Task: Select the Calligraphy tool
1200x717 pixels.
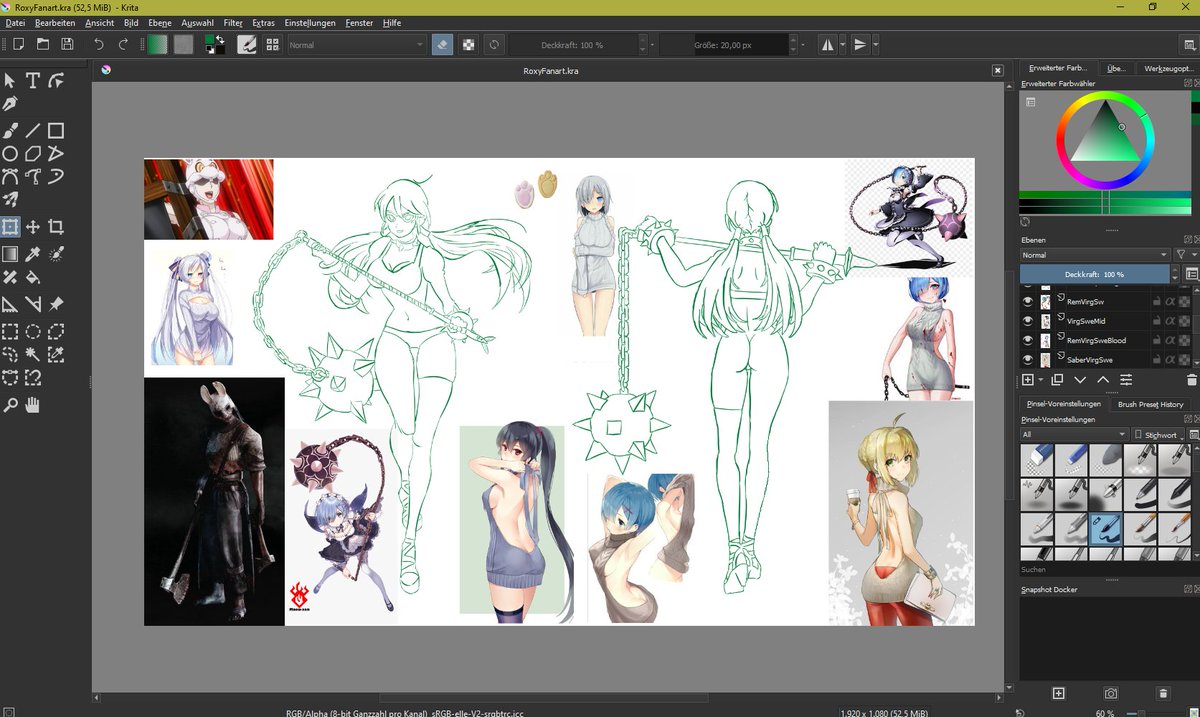Action: point(10,103)
